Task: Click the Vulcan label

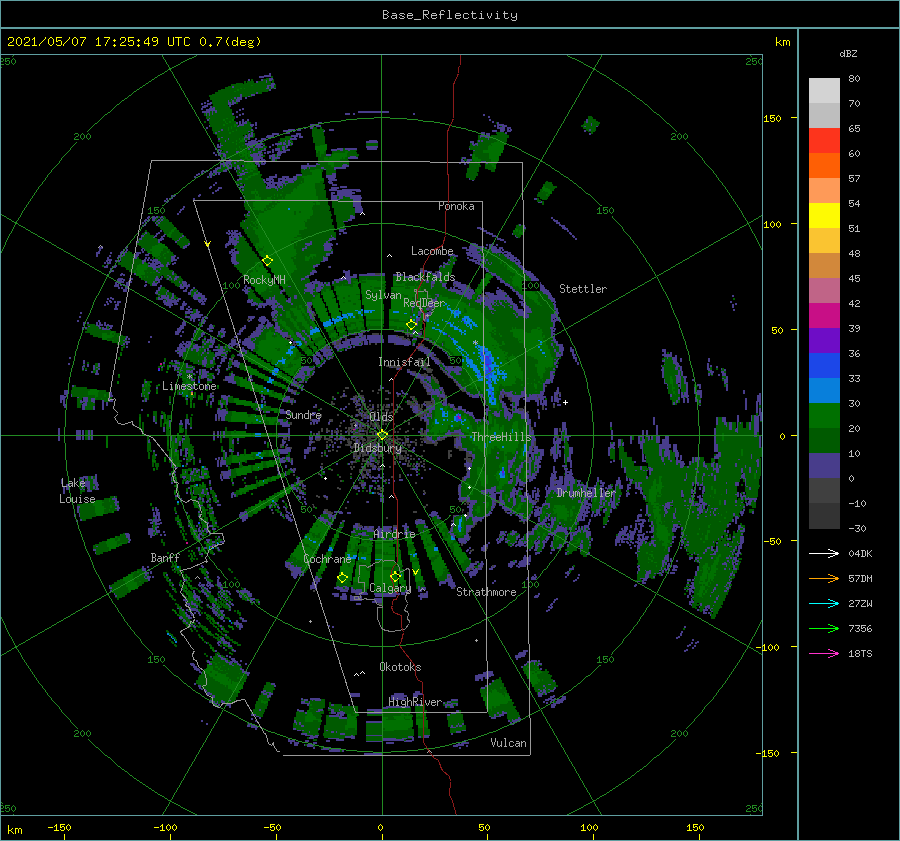Action: (x=509, y=743)
